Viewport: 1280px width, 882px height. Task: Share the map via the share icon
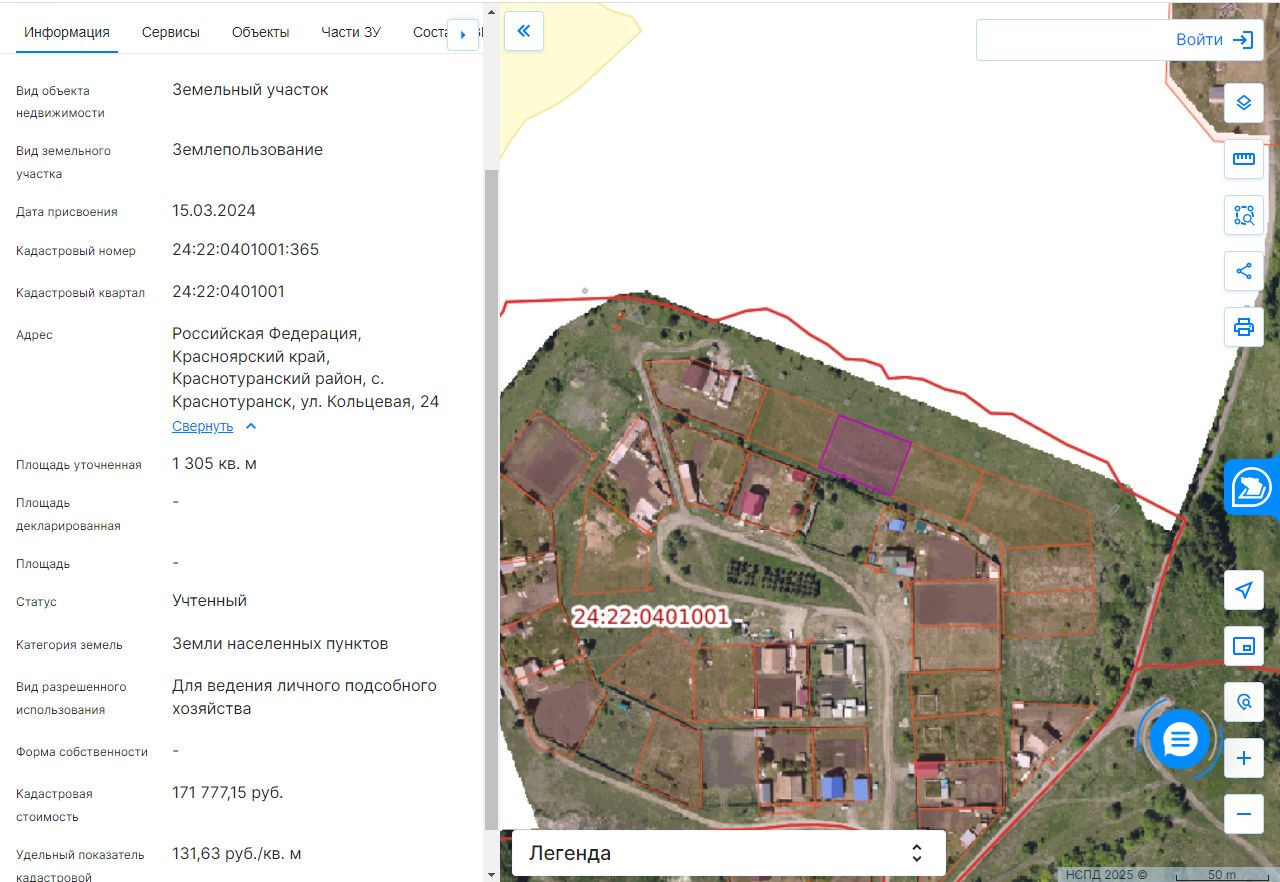(x=1244, y=271)
